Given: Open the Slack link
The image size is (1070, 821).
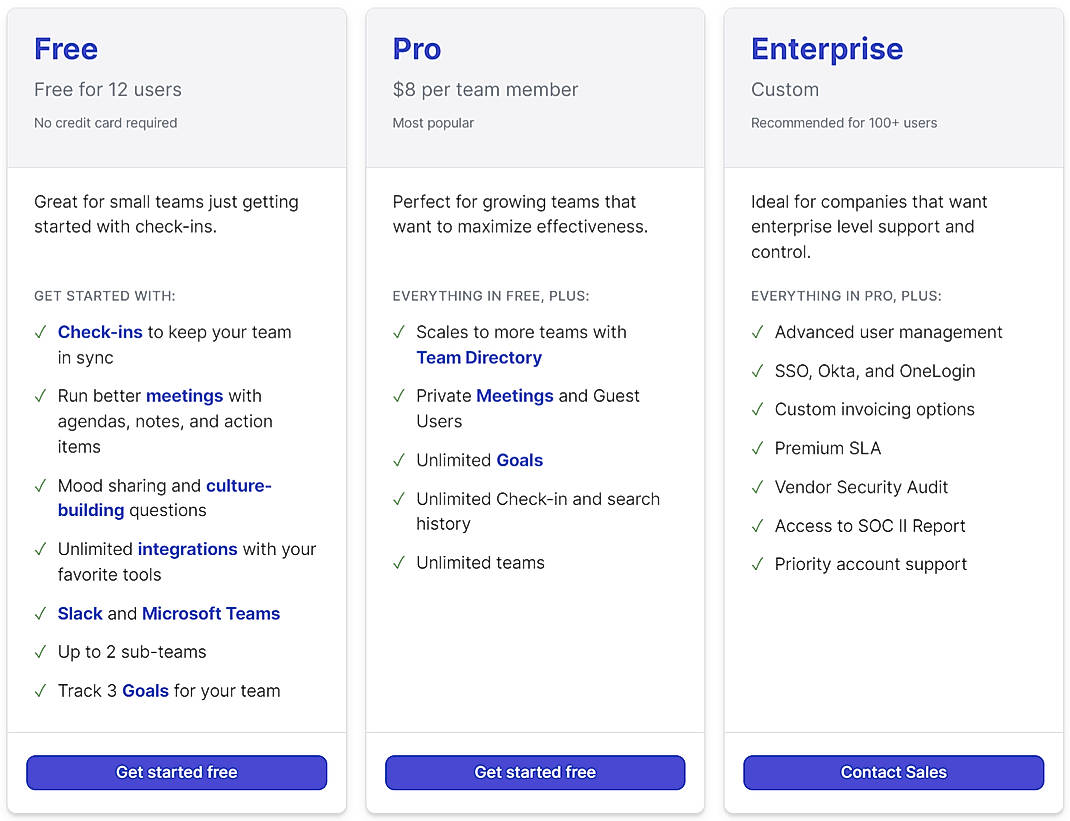Looking at the screenshot, I should coord(80,614).
